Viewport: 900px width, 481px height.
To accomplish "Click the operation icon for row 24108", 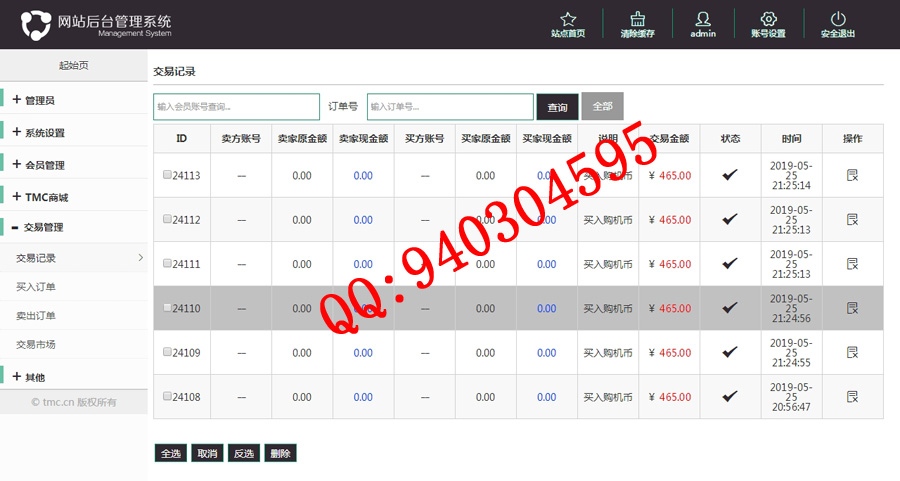I will click(852, 397).
